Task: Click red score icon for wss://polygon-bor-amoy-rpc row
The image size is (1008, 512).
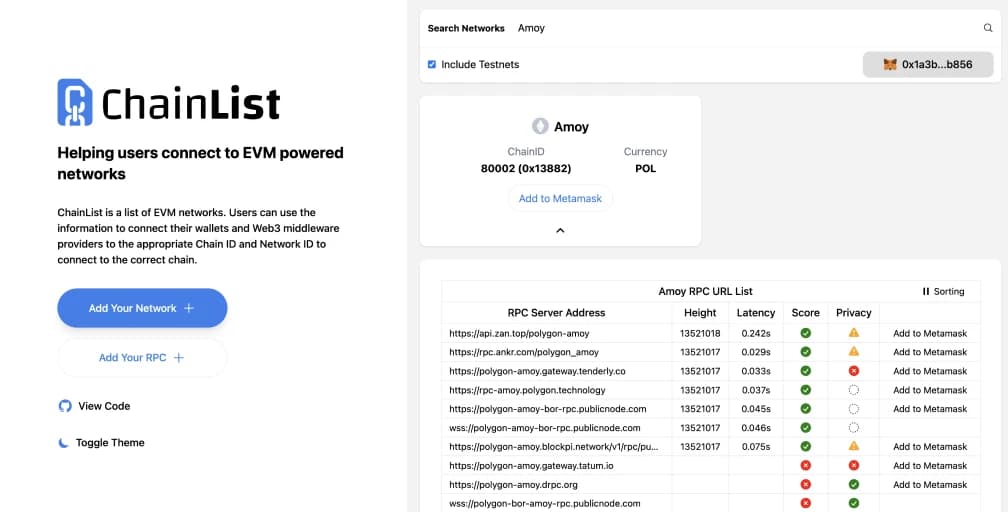Action: click(806, 504)
